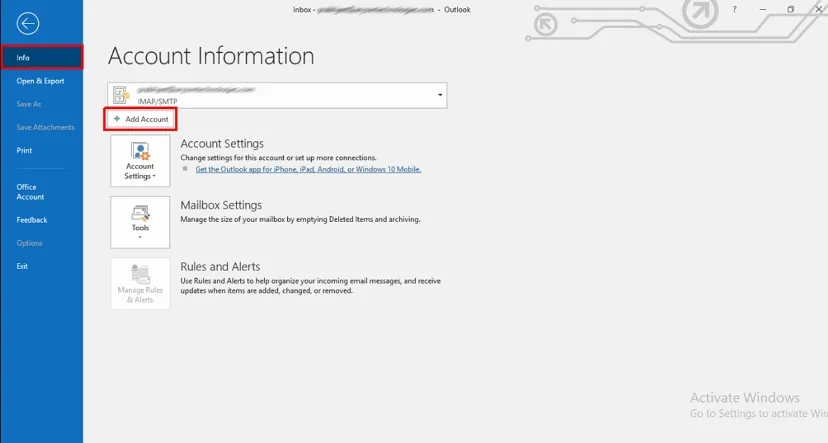Click the 'Manage the size of your mailbox' text
This screenshot has height=443, width=828.
300,219
